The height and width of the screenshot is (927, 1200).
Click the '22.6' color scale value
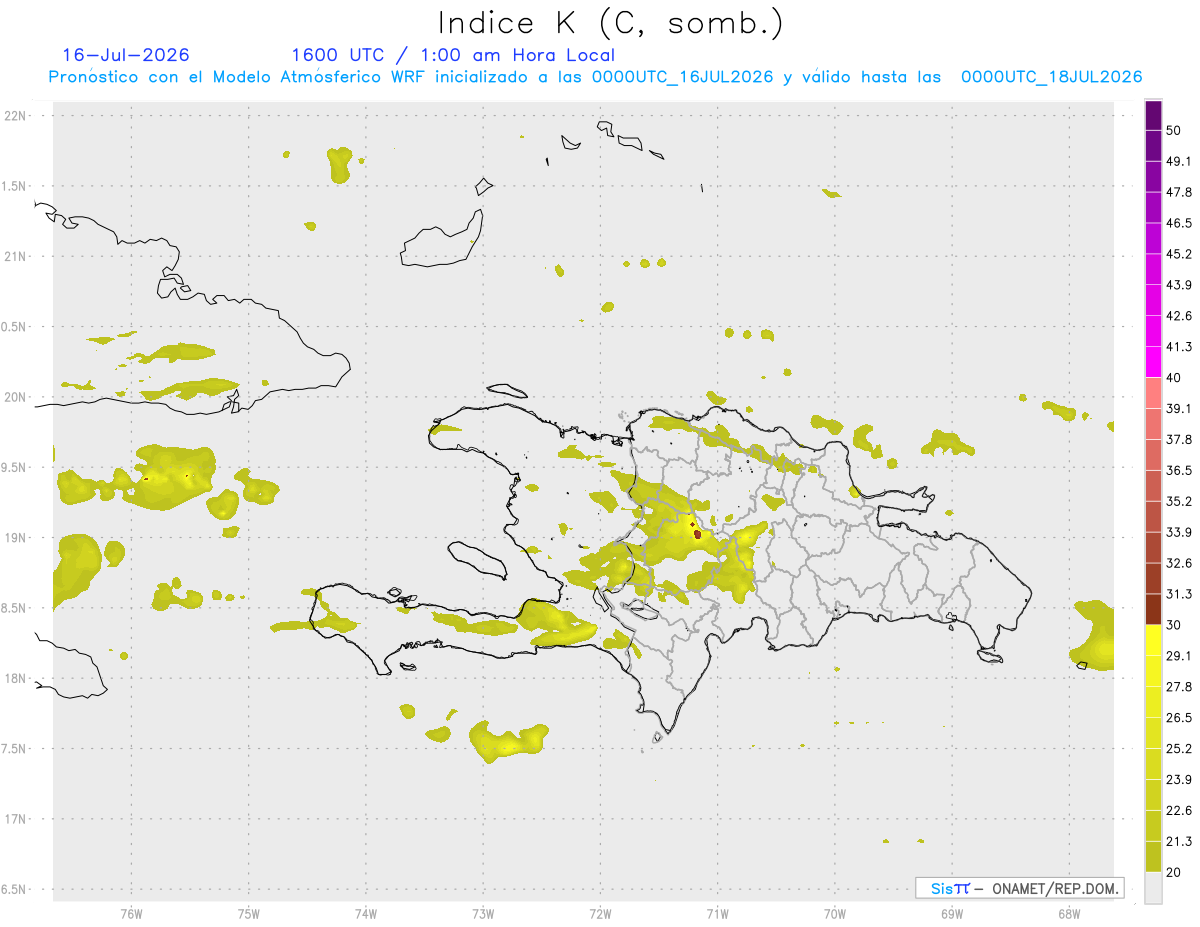[x=1178, y=810]
